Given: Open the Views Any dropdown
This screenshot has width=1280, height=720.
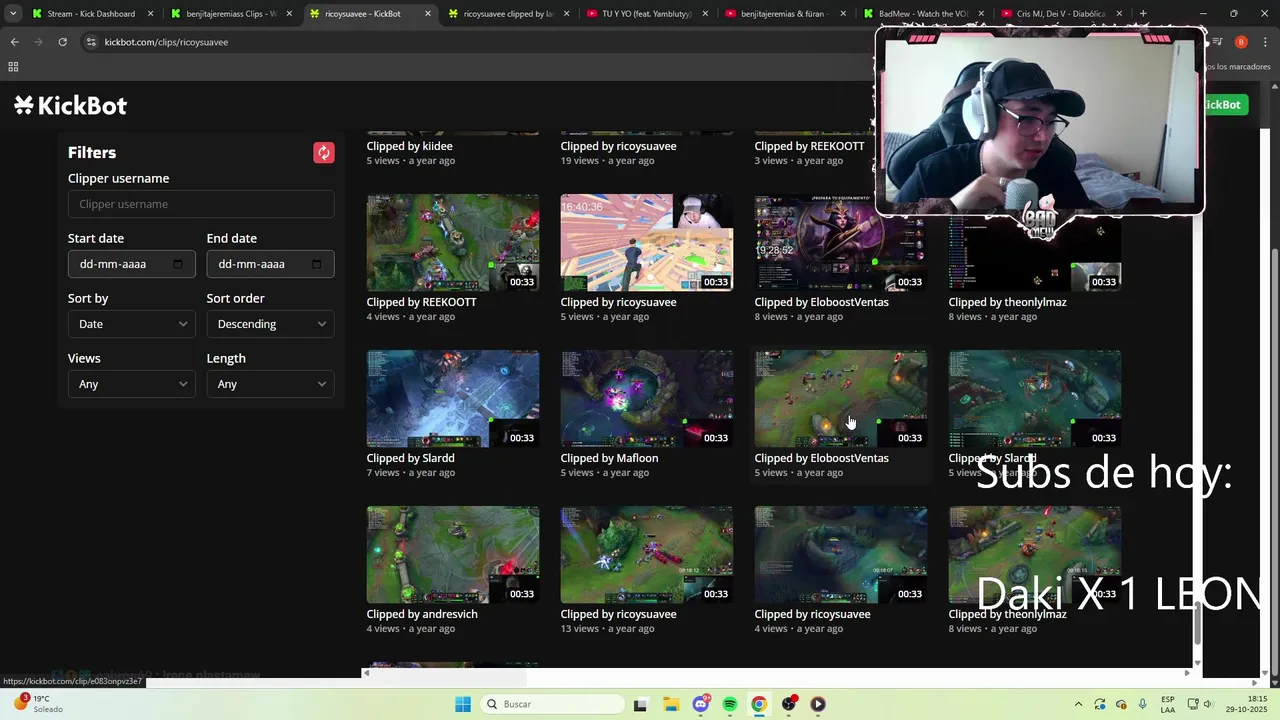Looking at the screenshot, I should point(131,384).
